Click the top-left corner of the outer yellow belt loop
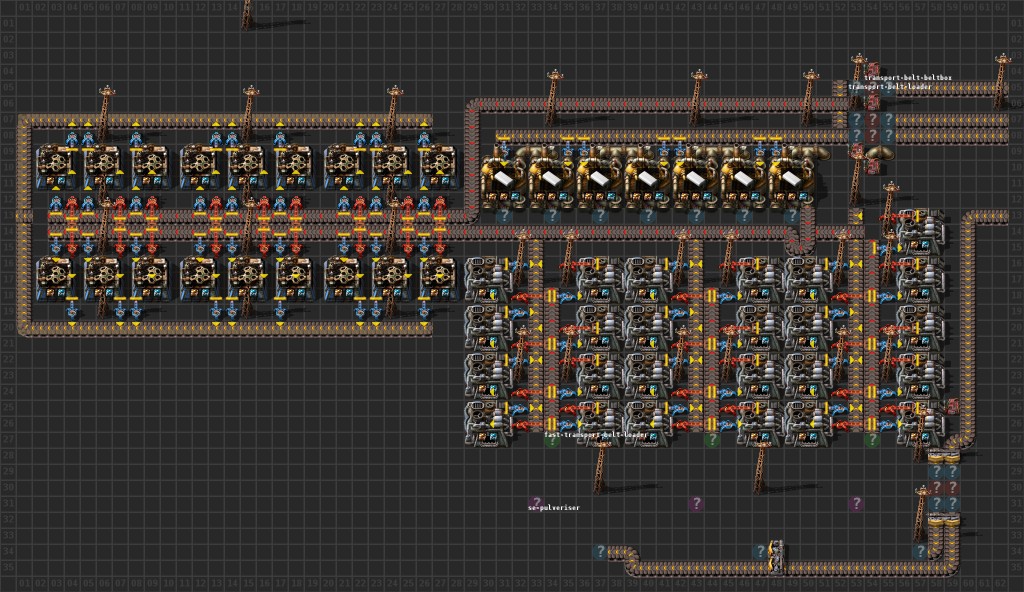This screenshot has width=1024, height=592. point(24,120)
